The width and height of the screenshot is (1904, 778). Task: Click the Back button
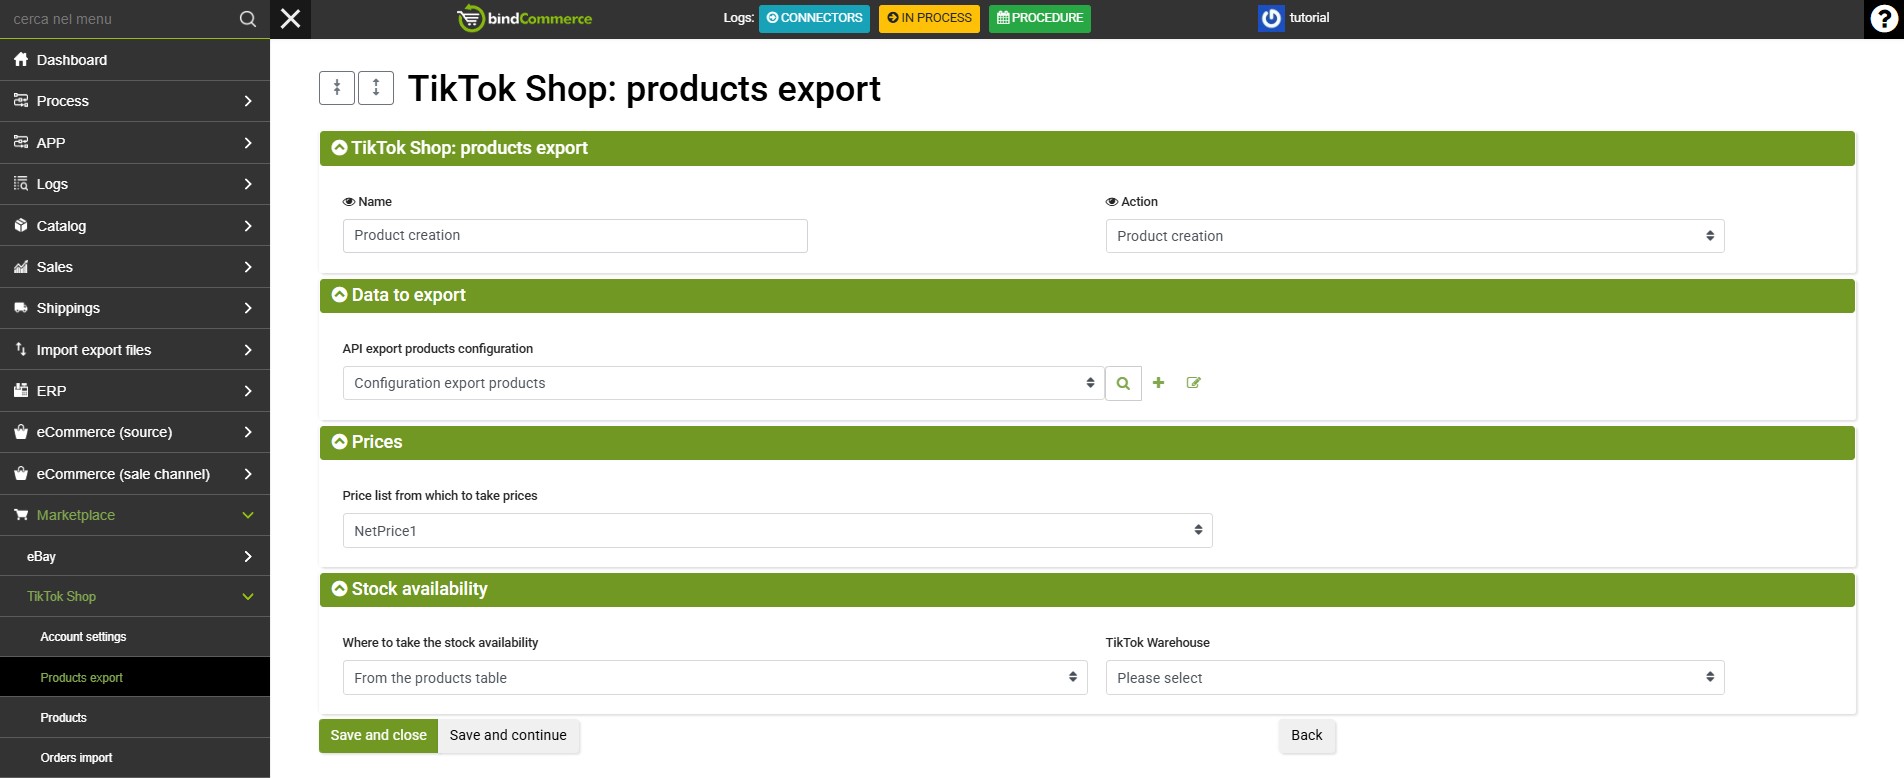[1306, 736]
